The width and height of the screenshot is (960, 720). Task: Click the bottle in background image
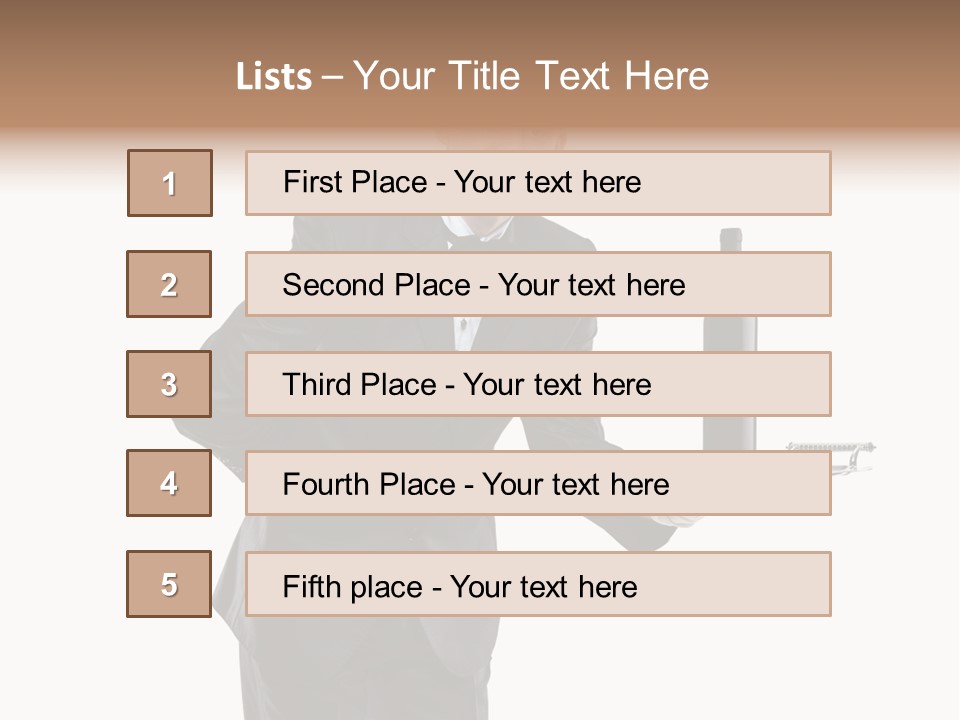731,240
